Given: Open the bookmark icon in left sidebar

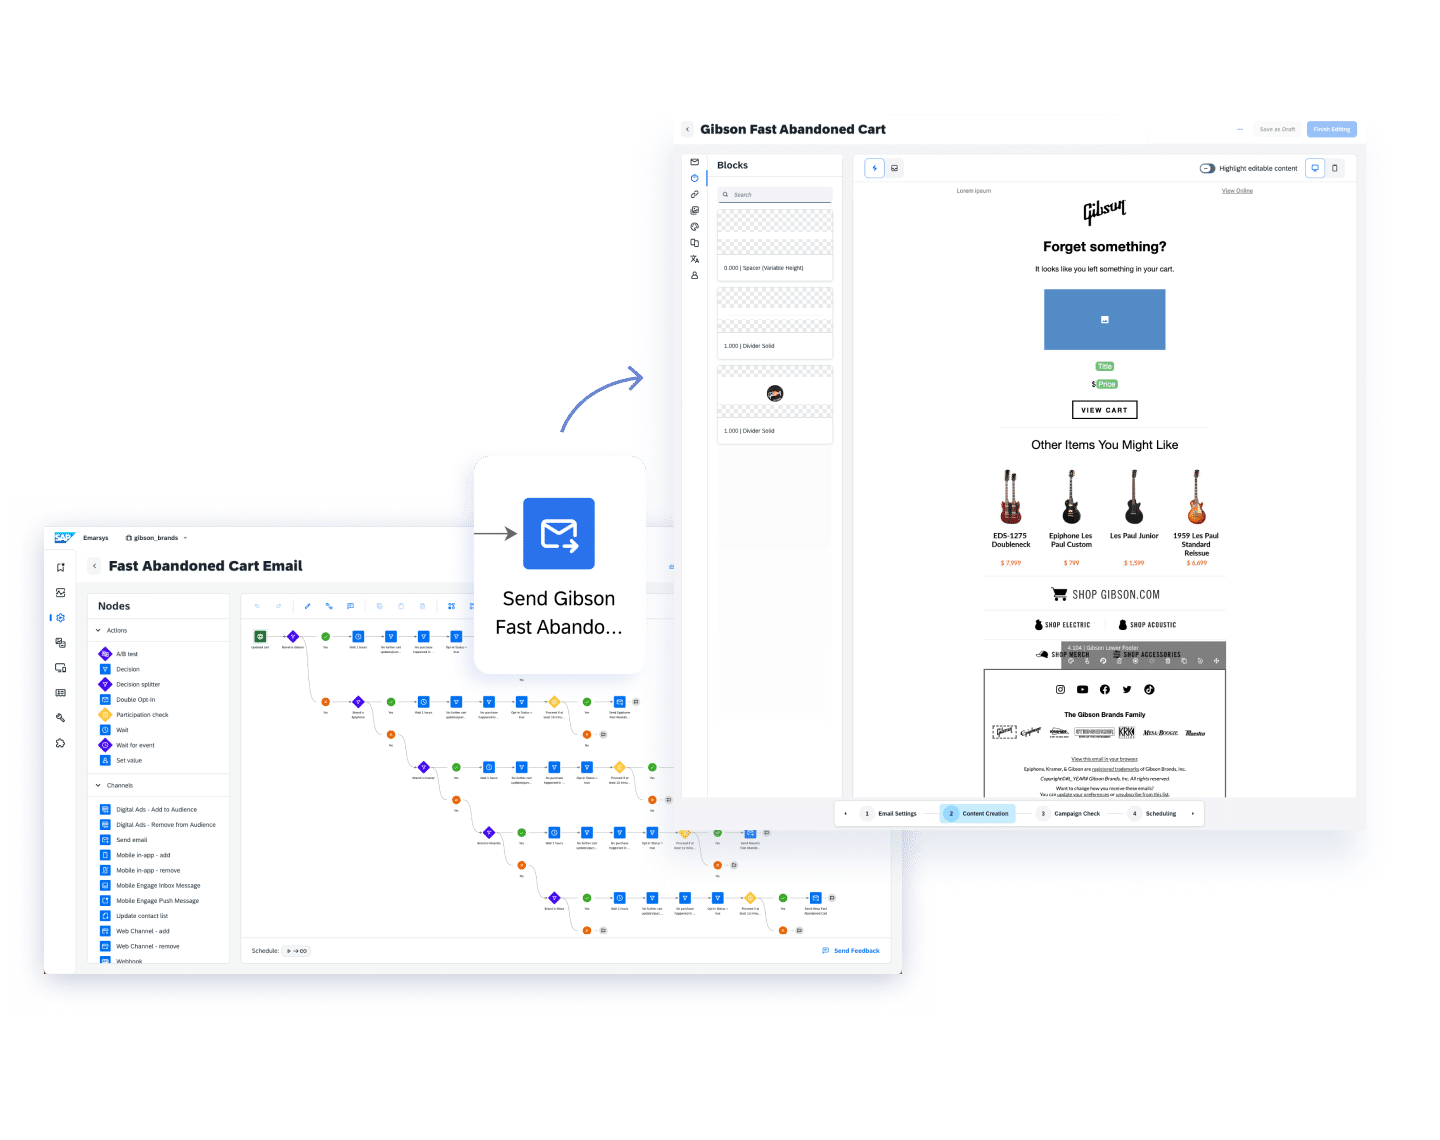Looking at the screenshot, I should 61,567.
